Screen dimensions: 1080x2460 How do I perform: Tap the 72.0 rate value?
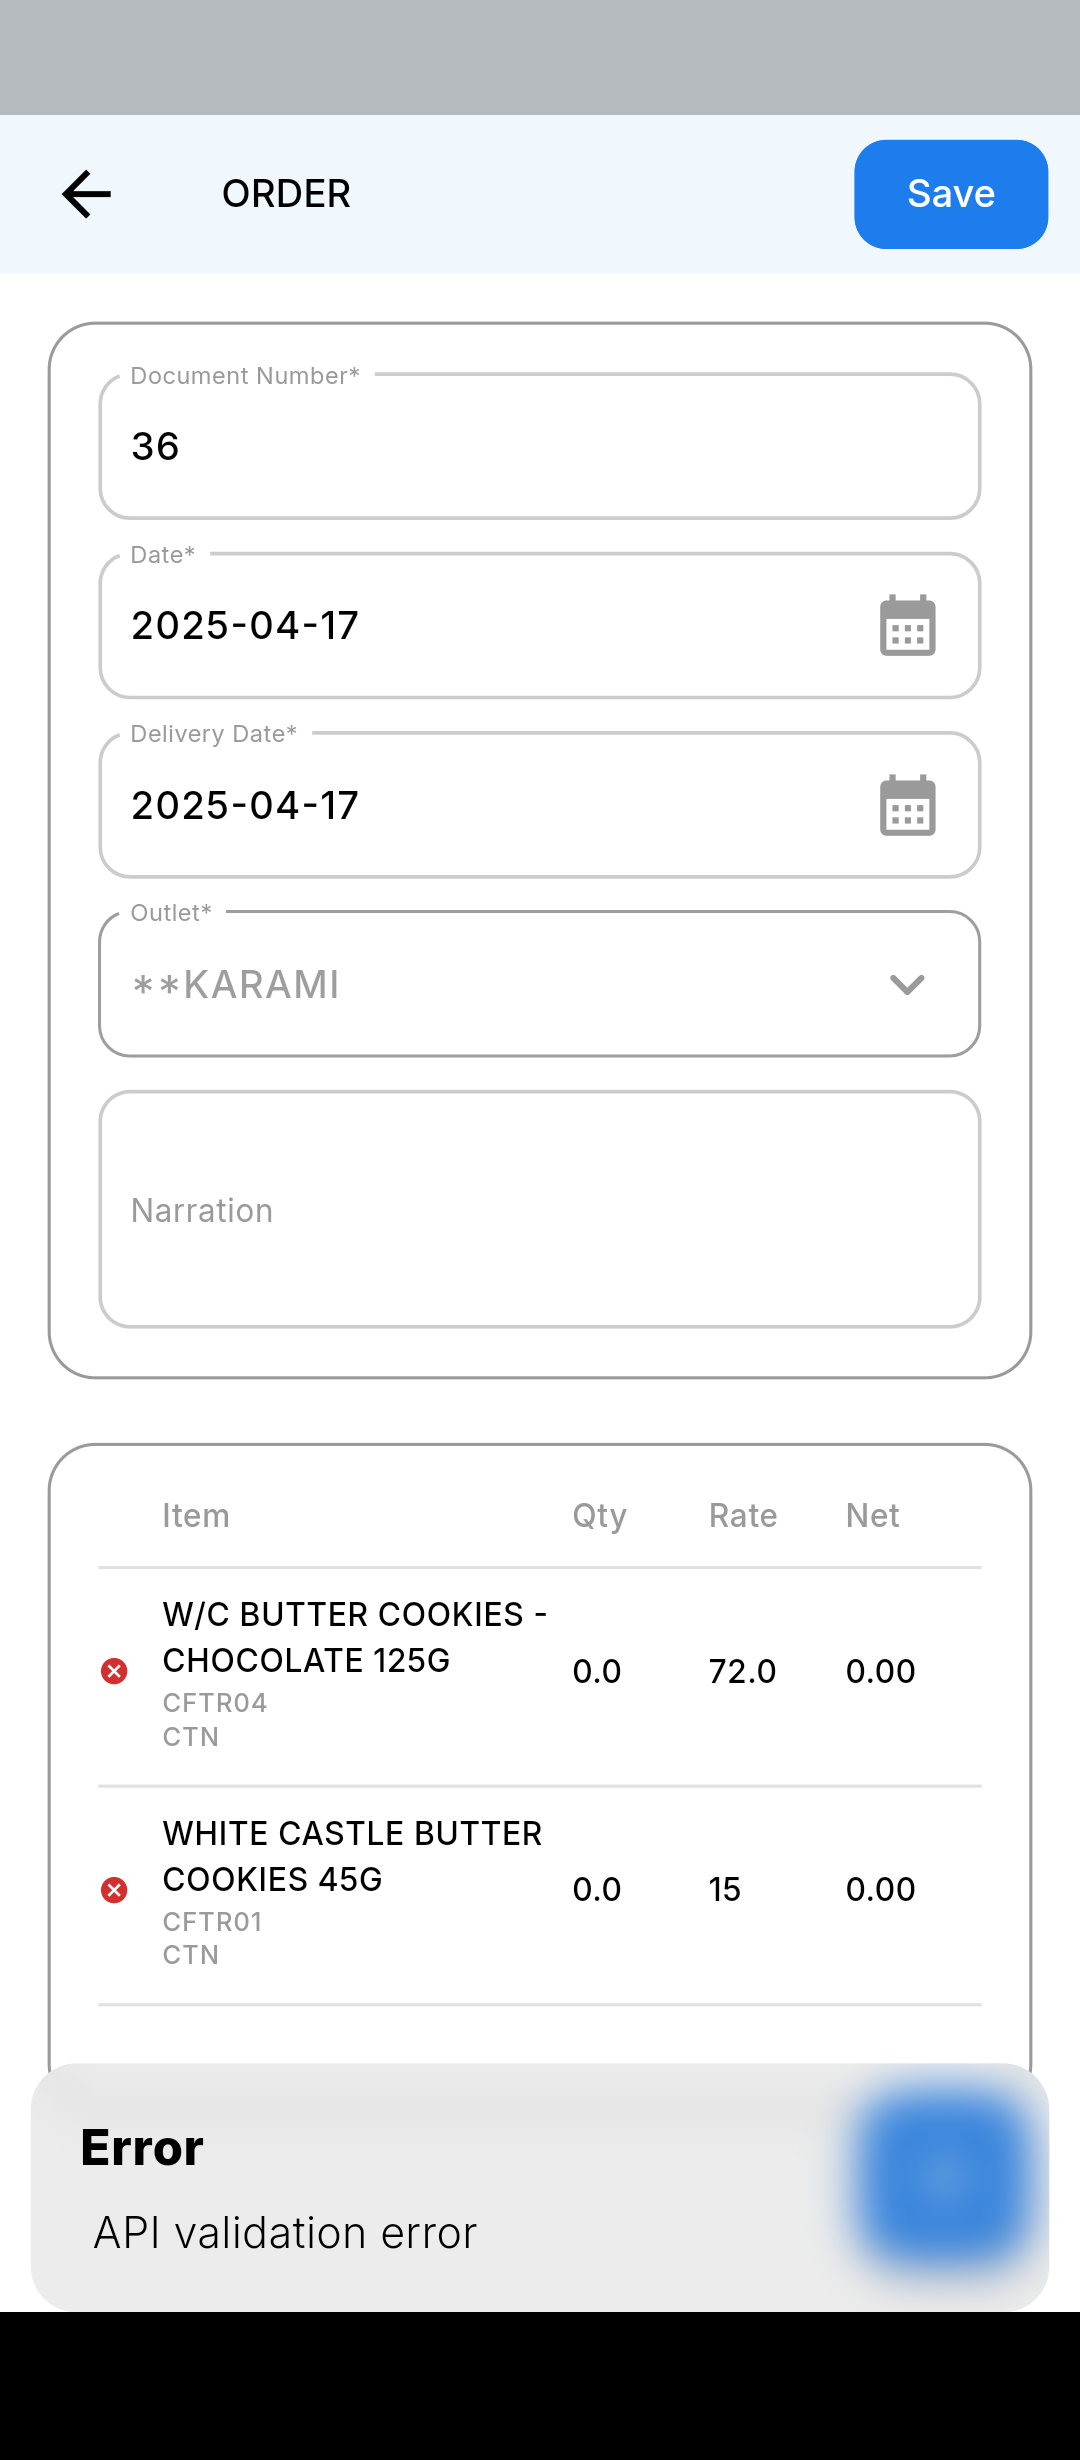click(742, 1671)
